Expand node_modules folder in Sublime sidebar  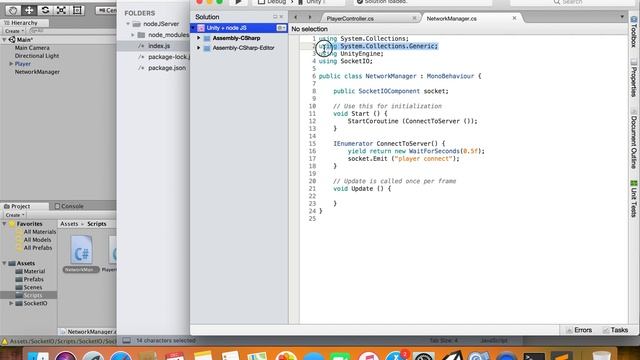(x=133, y=35)
